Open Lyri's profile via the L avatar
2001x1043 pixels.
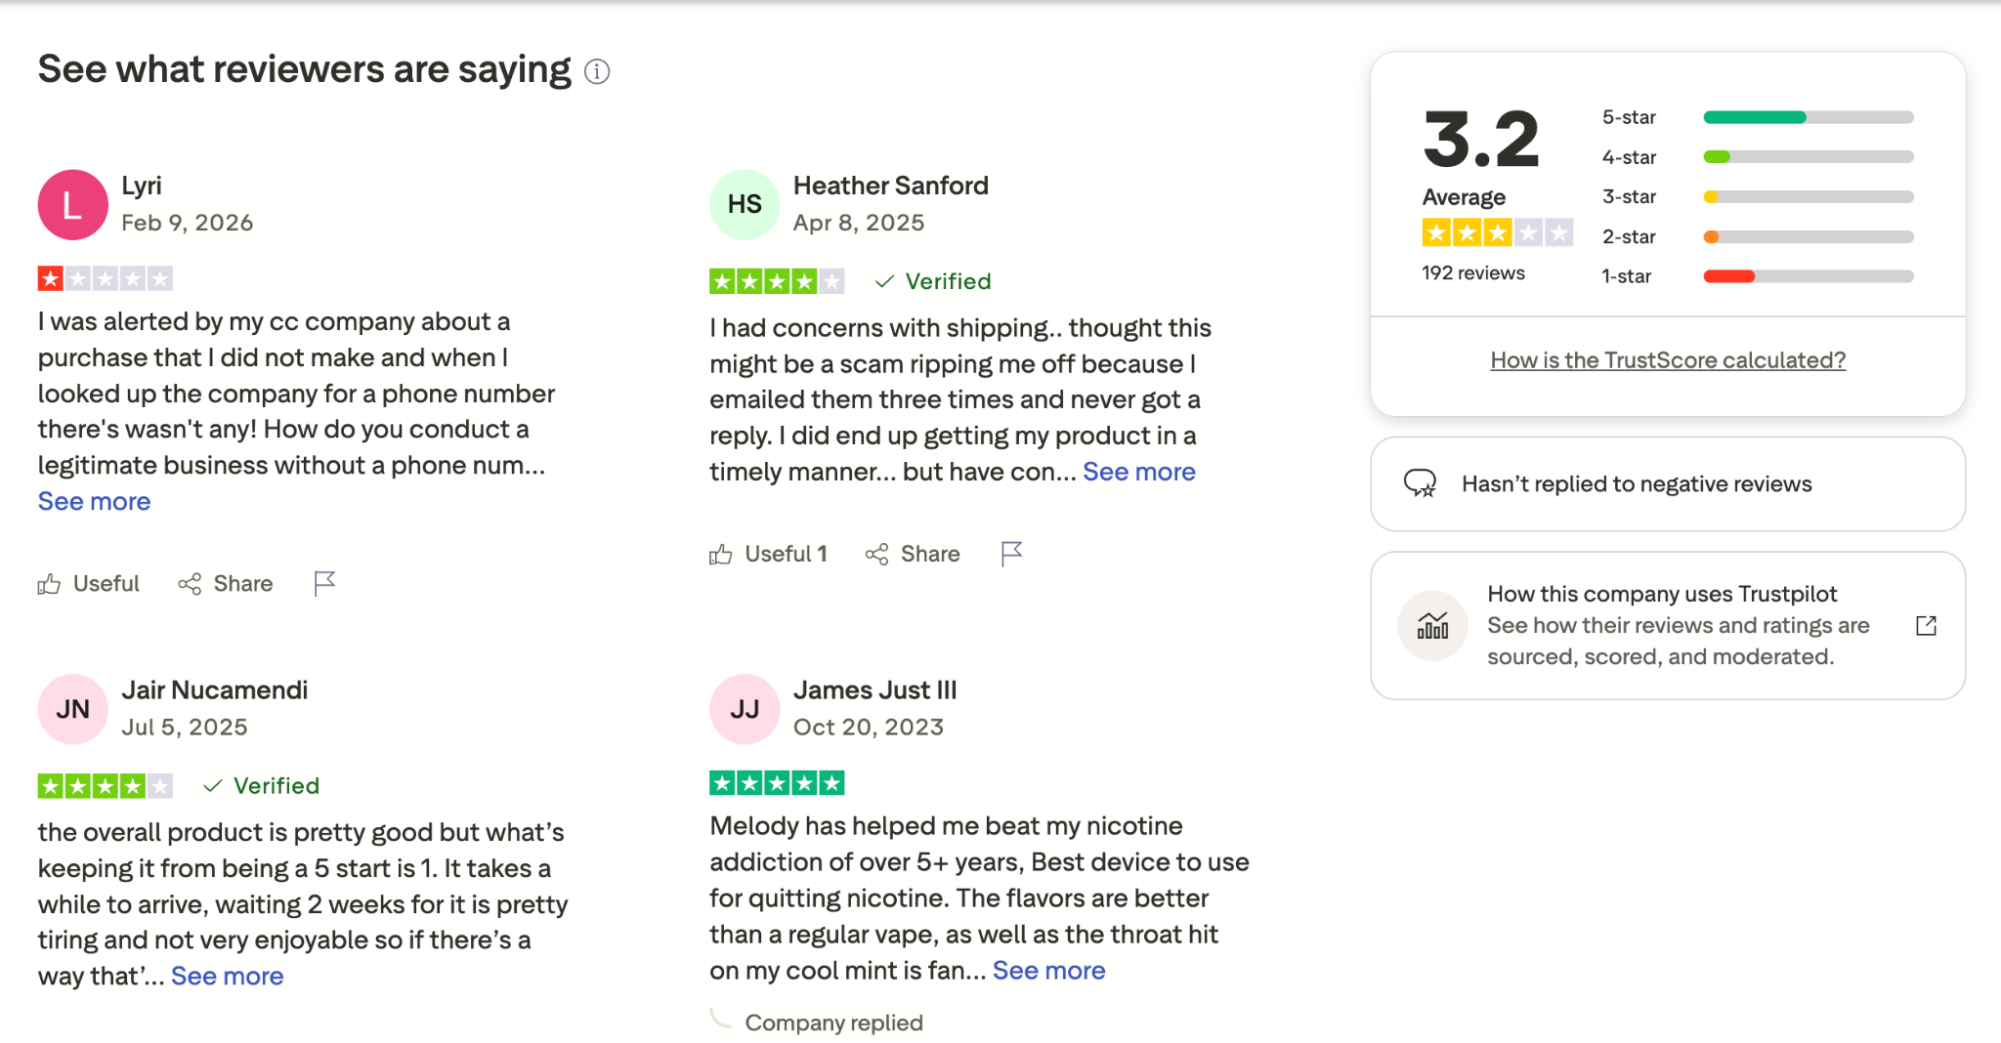[73, 205]
